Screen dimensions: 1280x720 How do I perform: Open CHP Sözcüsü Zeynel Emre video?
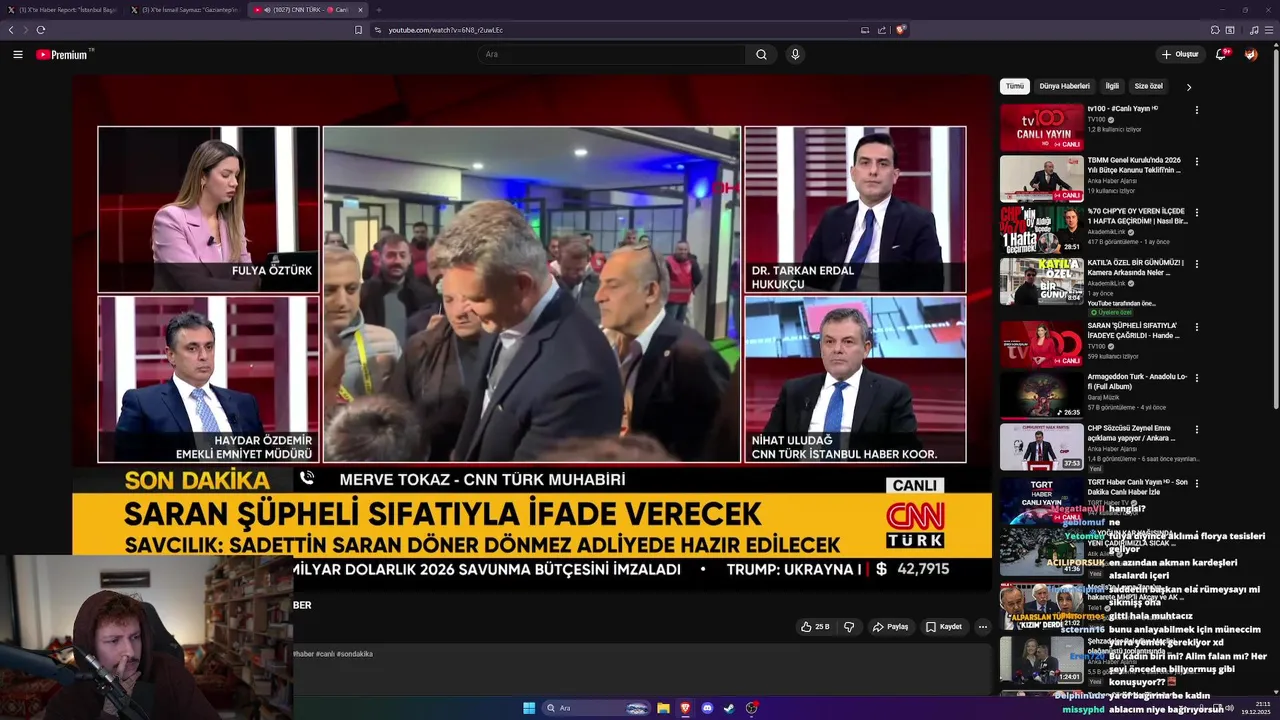click(x=1042, y=447)
